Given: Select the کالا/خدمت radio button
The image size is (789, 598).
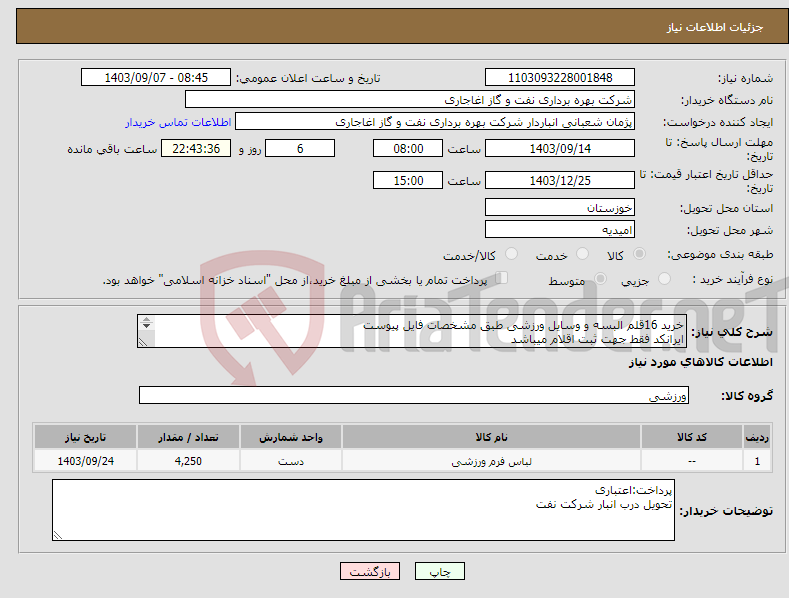Looking at the screenshot, I should pos(511,254).
